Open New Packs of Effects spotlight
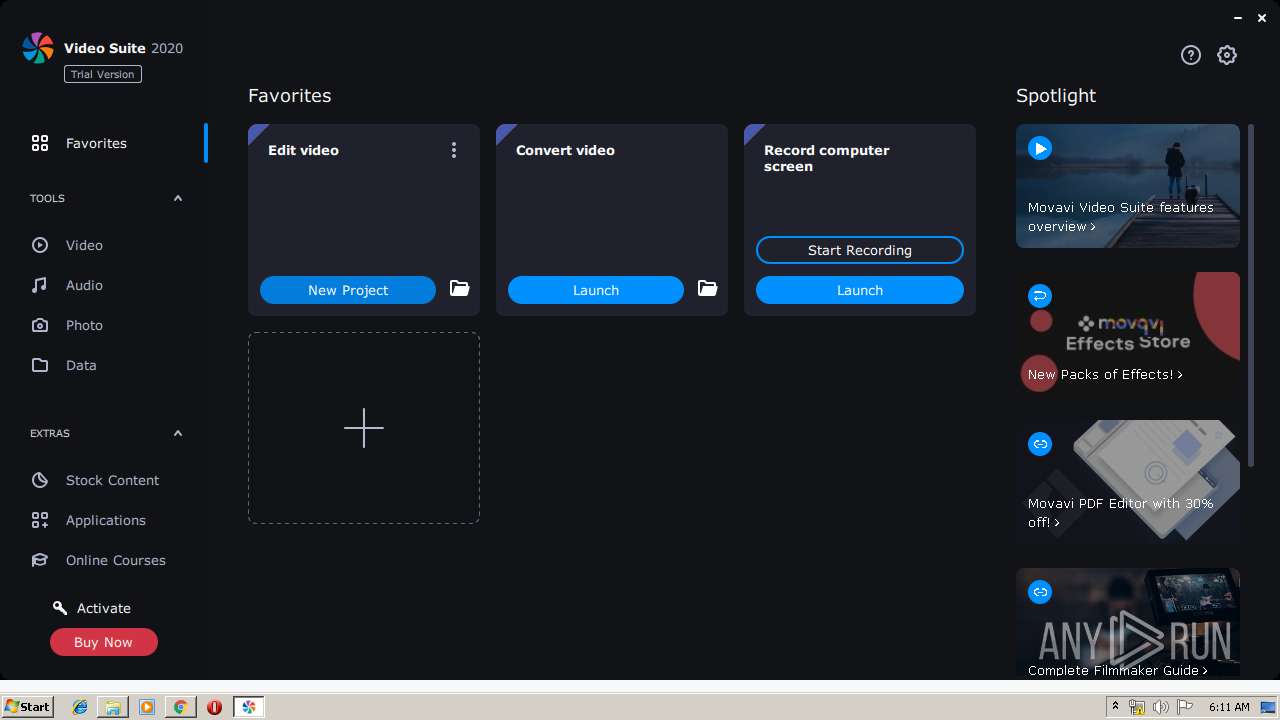Viewport: 1280px width, 720px height. [1128, 334]
